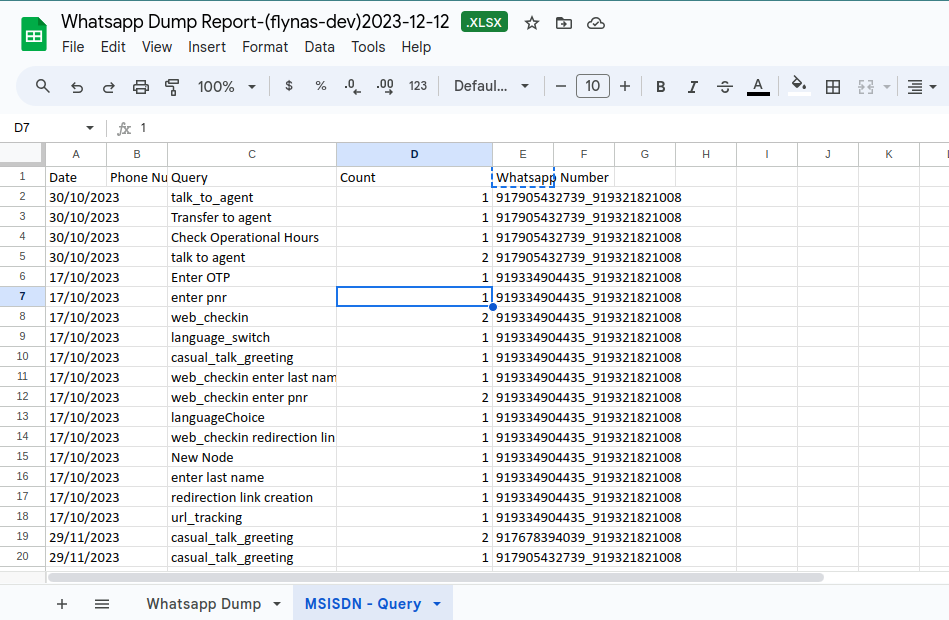Click the redo arrow icon

pyautogui.click(x=108, y=87)
